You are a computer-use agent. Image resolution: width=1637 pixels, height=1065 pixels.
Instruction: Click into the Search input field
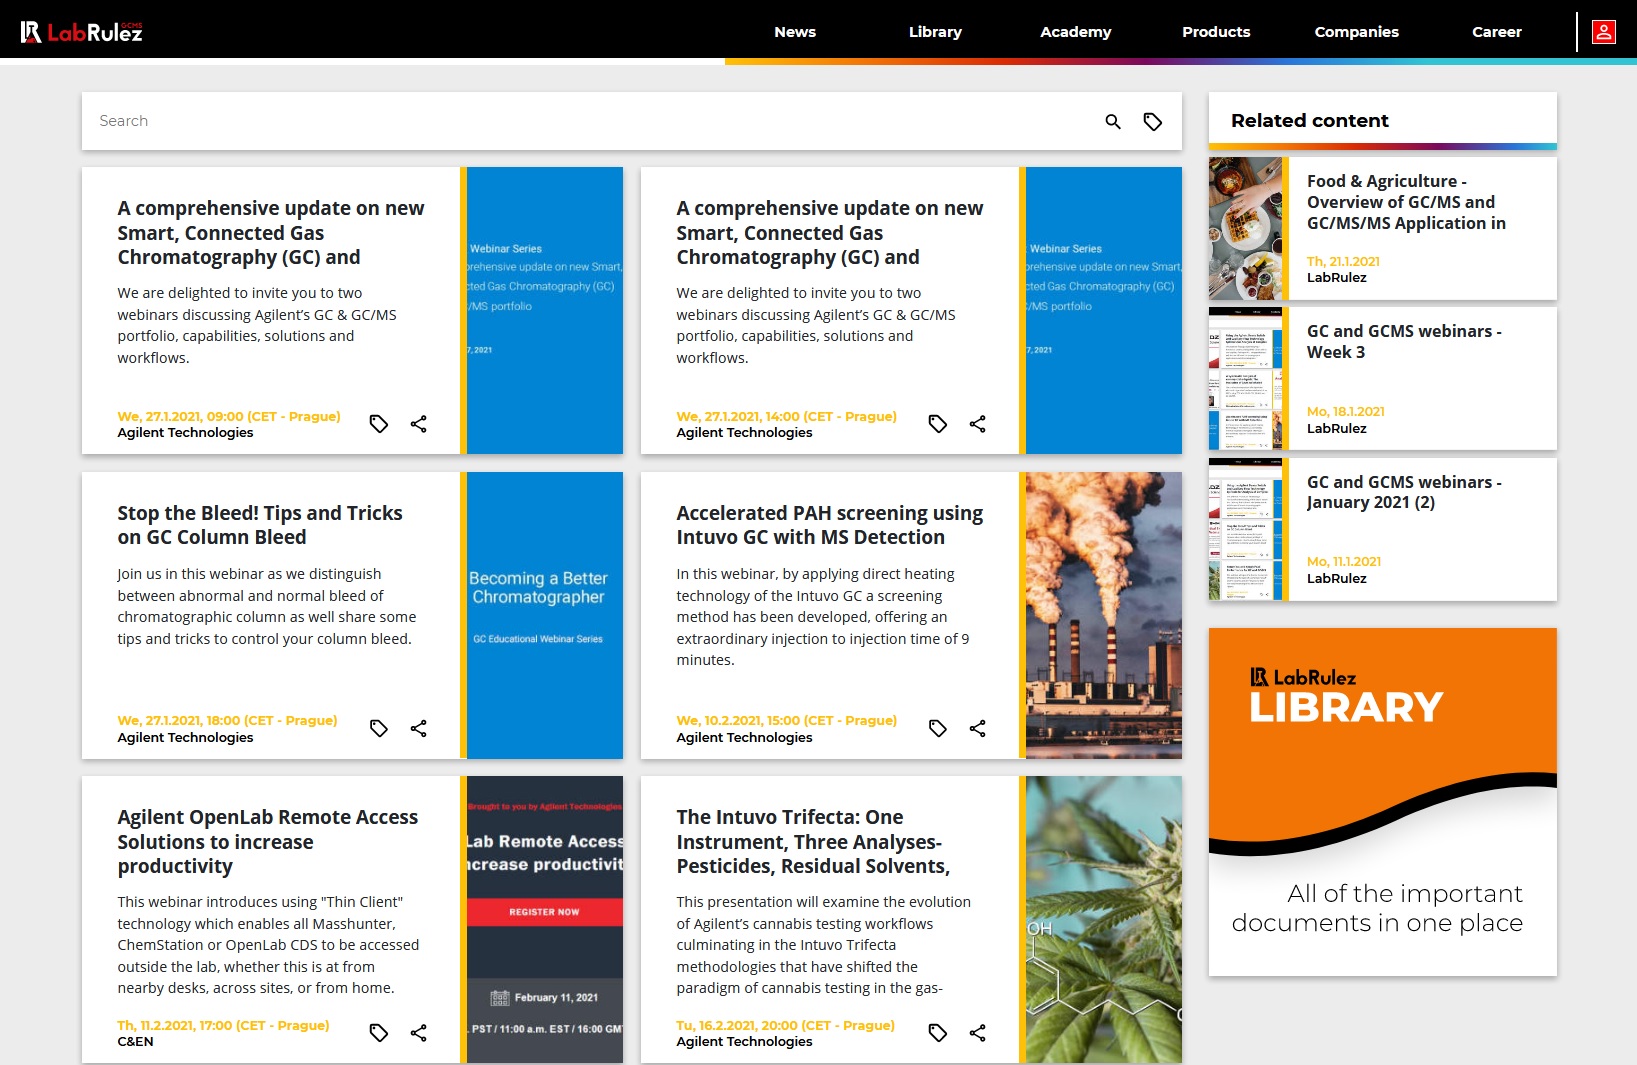point(590,121)
